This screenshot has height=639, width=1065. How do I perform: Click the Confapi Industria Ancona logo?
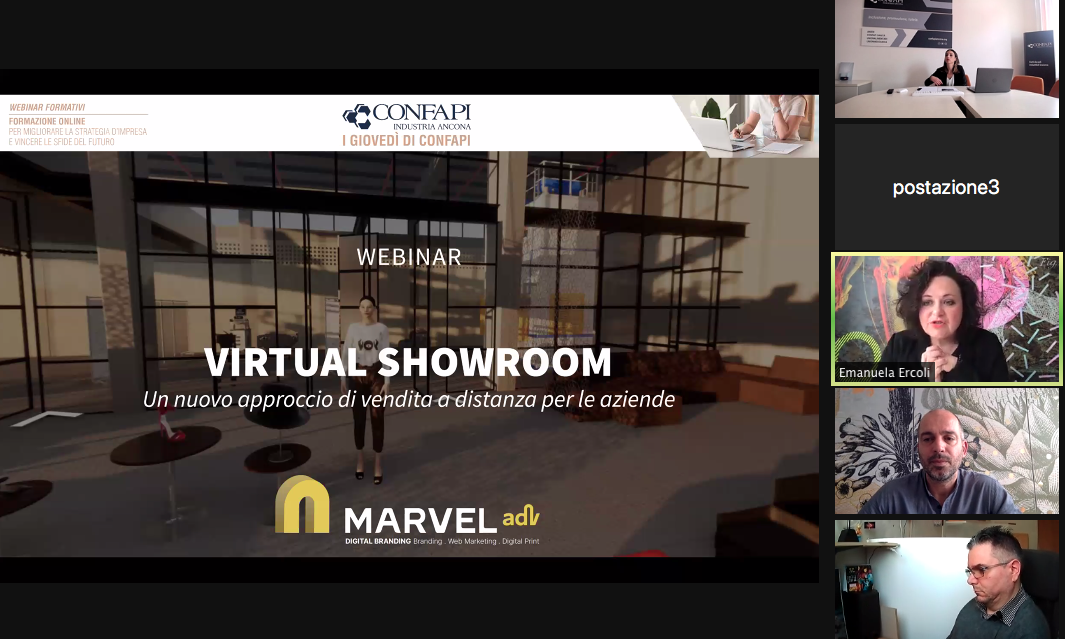[406, 117]
